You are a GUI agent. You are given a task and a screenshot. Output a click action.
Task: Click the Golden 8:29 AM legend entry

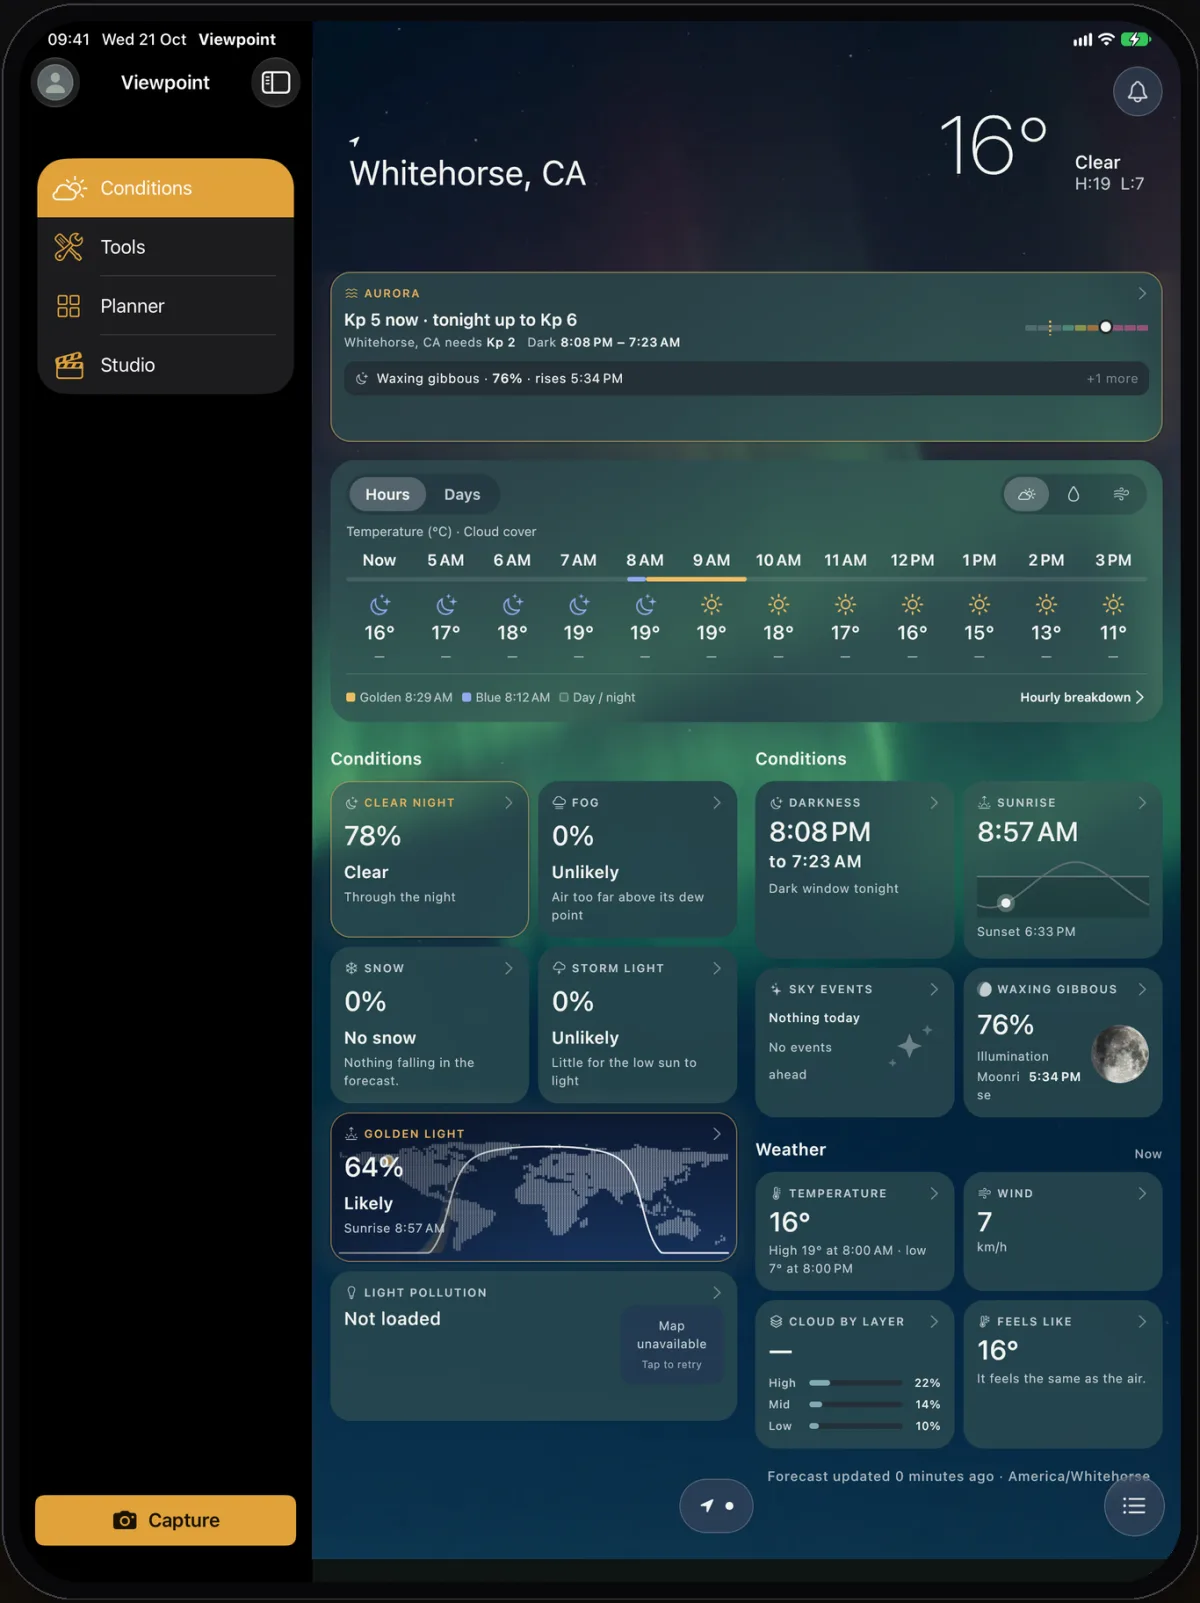click(x=399, y=697)
